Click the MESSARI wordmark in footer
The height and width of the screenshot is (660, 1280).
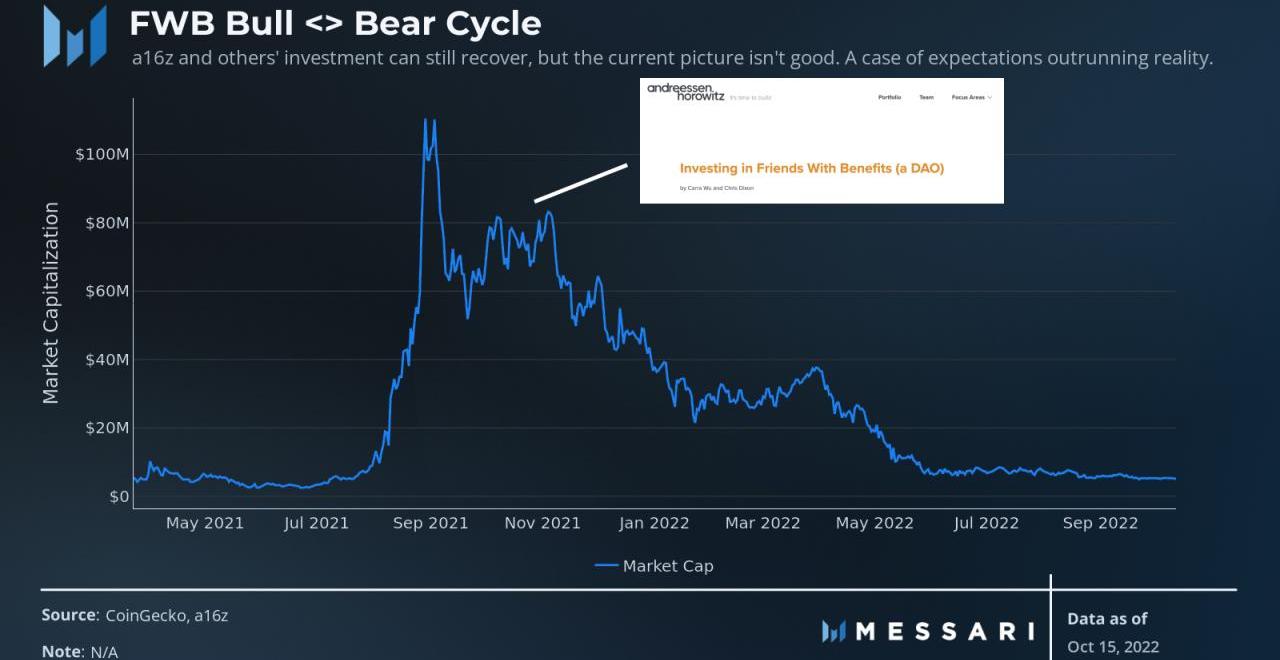(945, 631)
